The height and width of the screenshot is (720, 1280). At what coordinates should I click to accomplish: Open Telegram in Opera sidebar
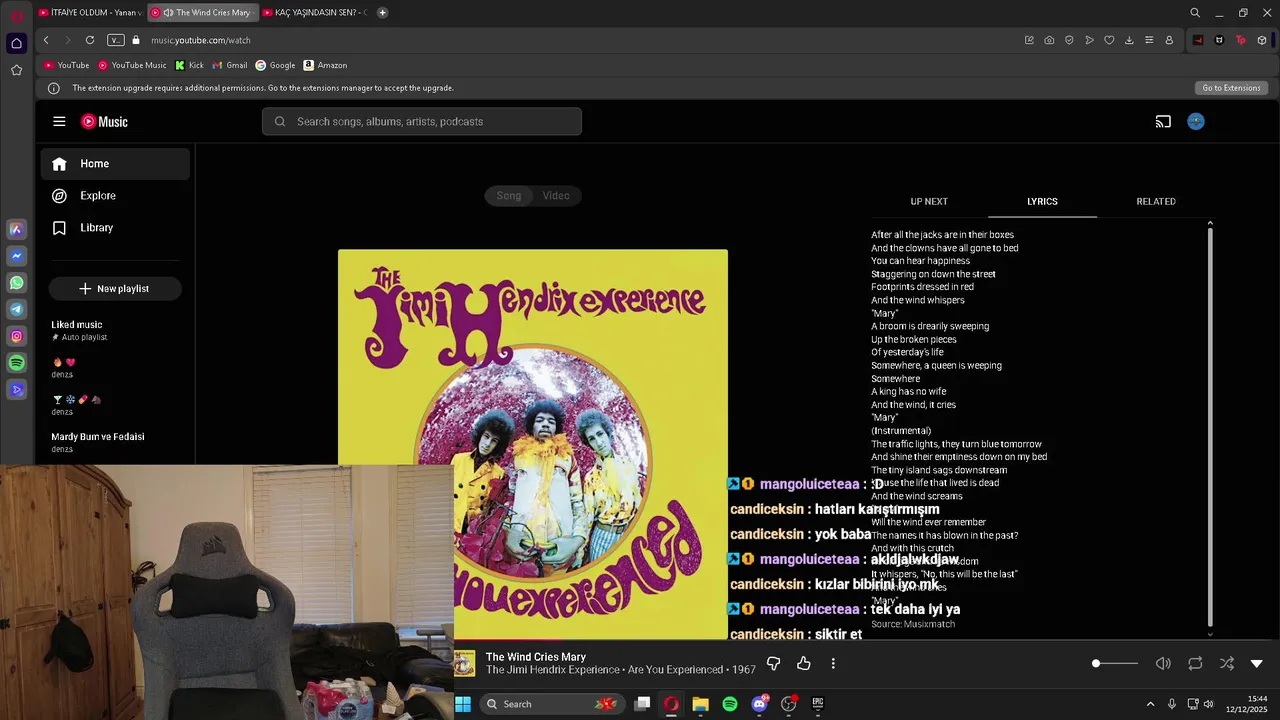click(x=16, y=310)
